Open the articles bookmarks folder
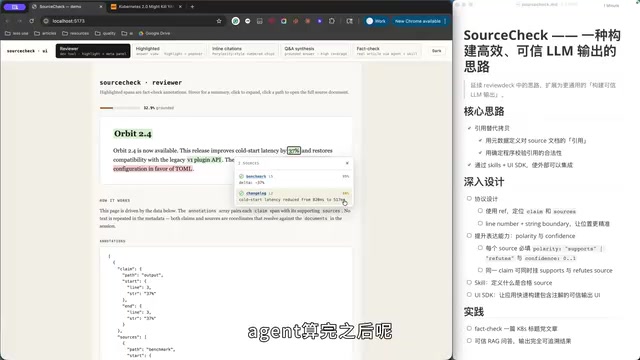Image resolution: width=640 pixels, height=360 pixels. tap(45, 33)
